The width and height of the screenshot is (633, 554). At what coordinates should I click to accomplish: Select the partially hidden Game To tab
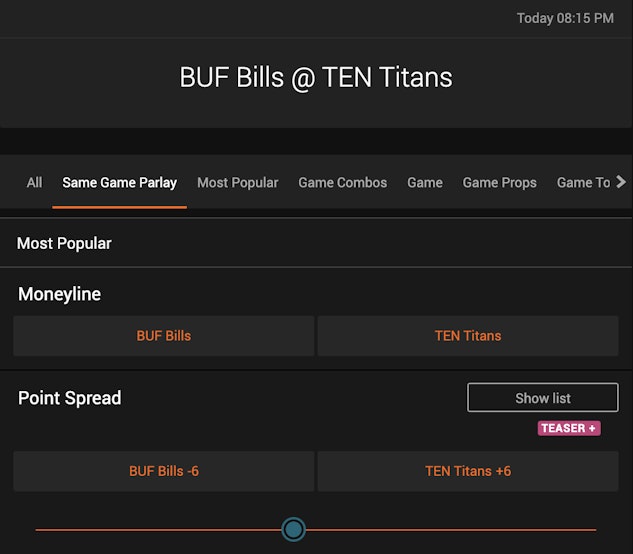coord(583,183)
